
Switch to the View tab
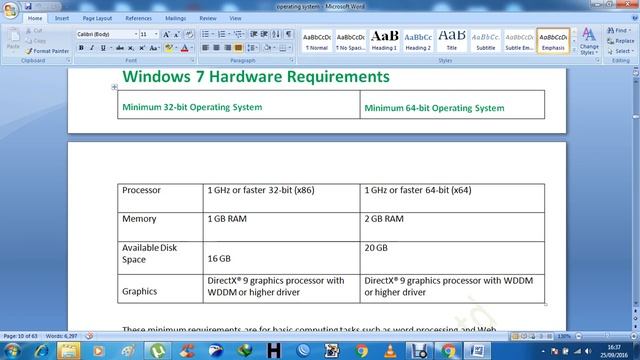(x=235, y=18)
